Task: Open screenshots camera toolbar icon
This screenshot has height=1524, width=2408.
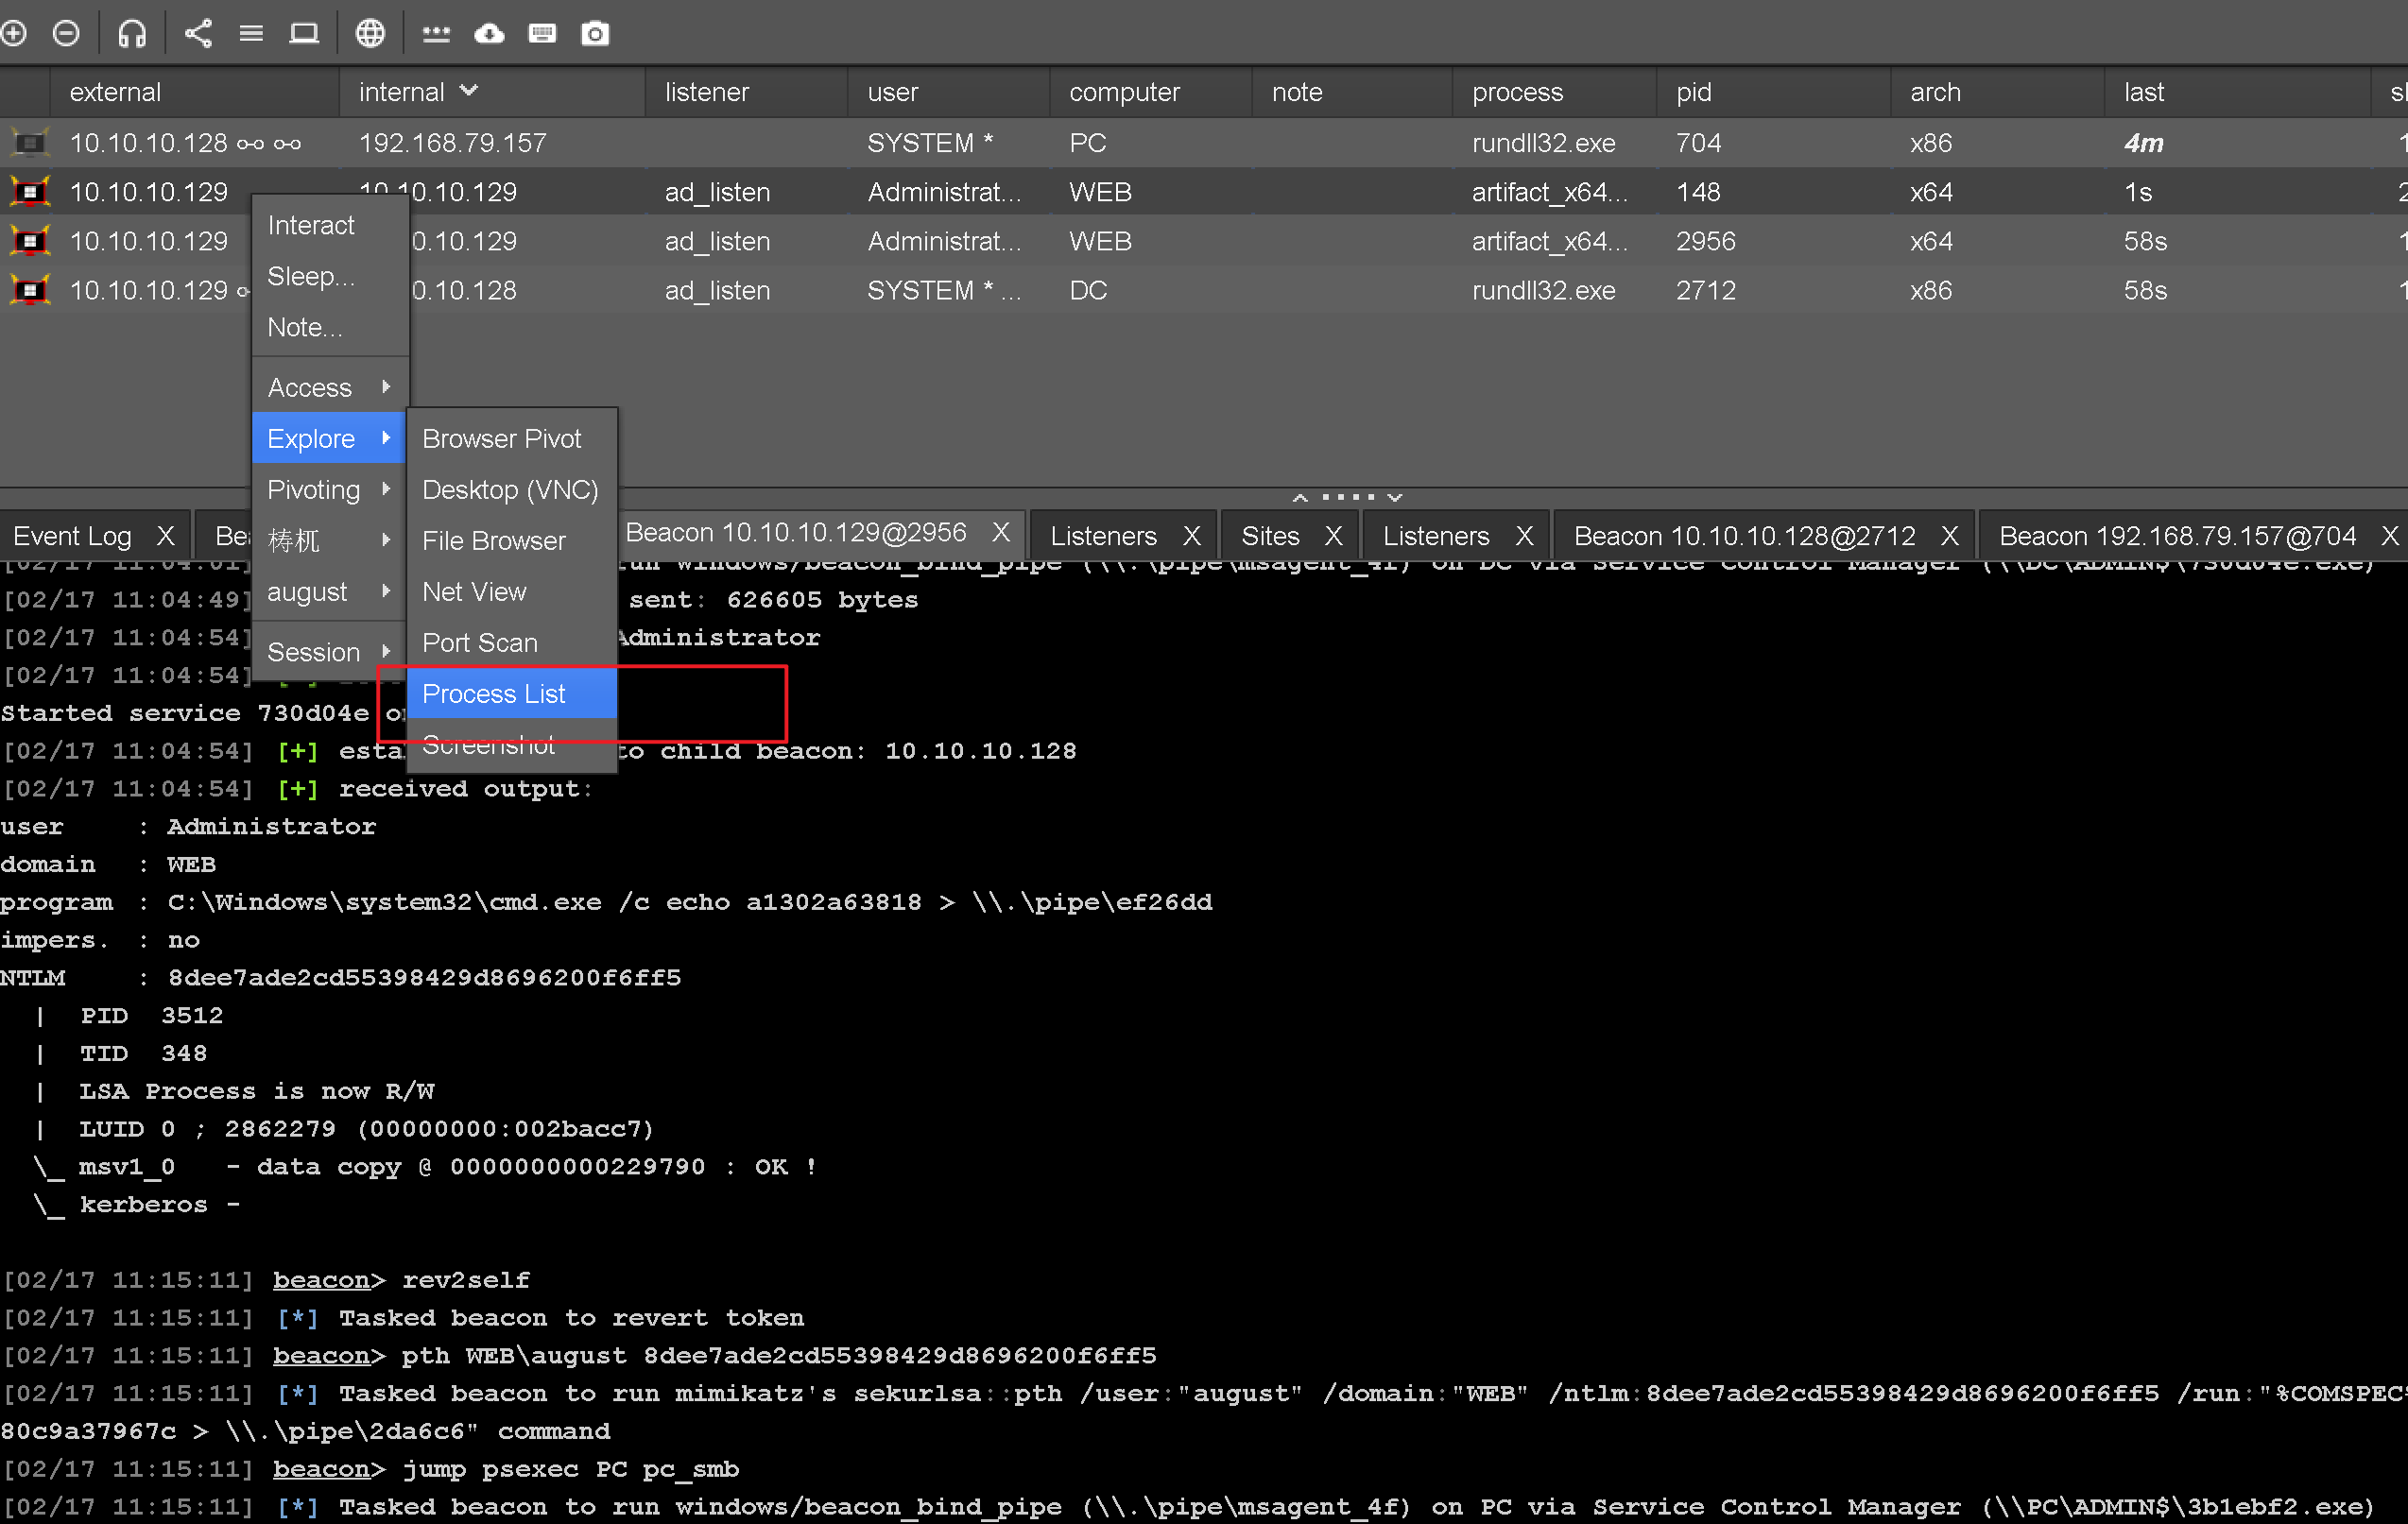Action: tap(595, 34)
